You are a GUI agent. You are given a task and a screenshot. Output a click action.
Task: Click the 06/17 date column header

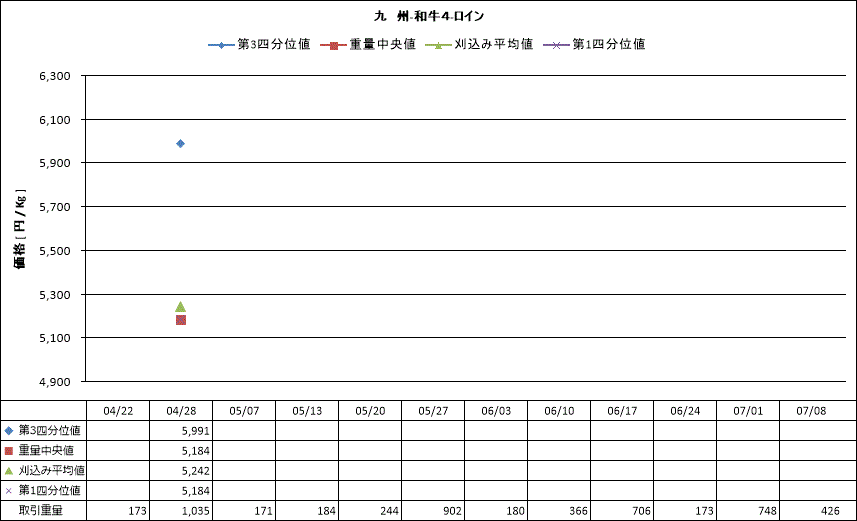click(622, 411)
